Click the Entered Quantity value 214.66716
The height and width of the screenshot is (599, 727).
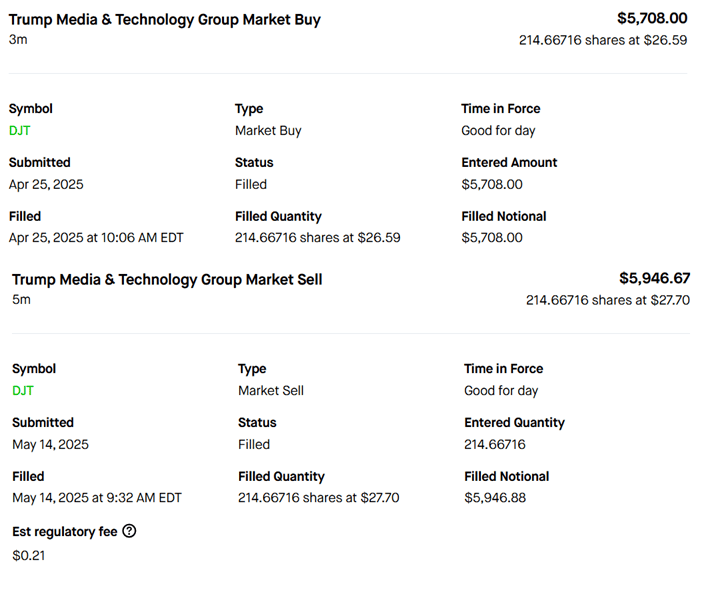pos(495,444)
